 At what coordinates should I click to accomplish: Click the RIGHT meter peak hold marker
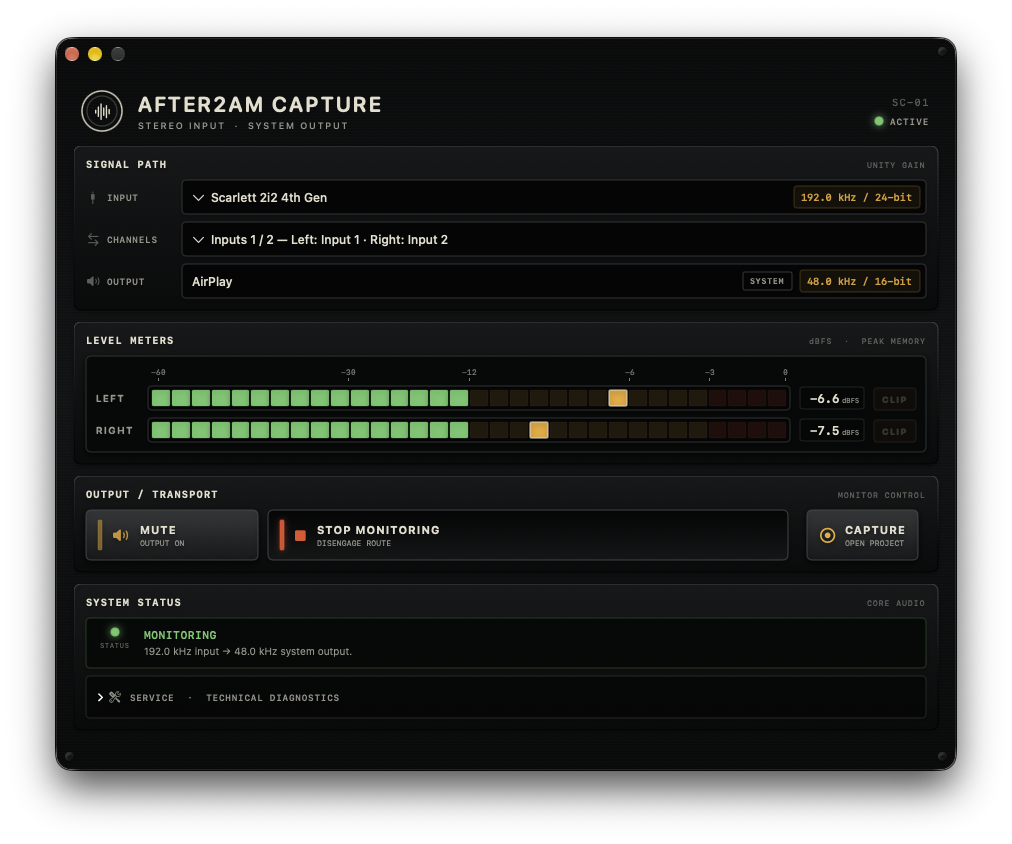(x=539, y=430)
